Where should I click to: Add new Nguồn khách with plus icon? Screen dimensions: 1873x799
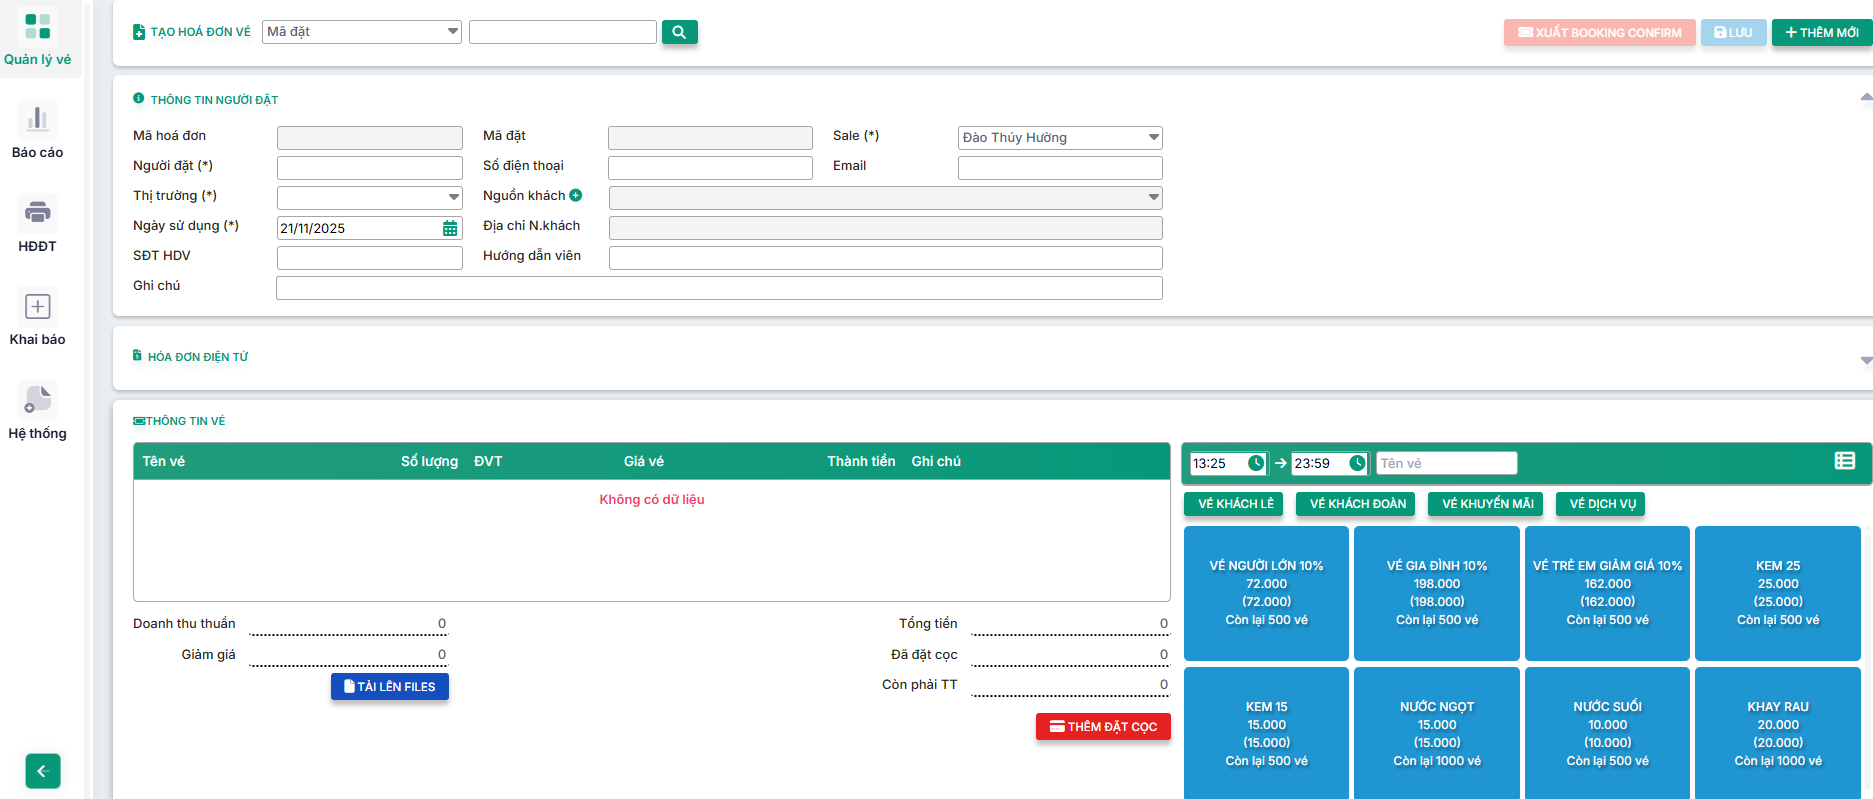point(576,196)
